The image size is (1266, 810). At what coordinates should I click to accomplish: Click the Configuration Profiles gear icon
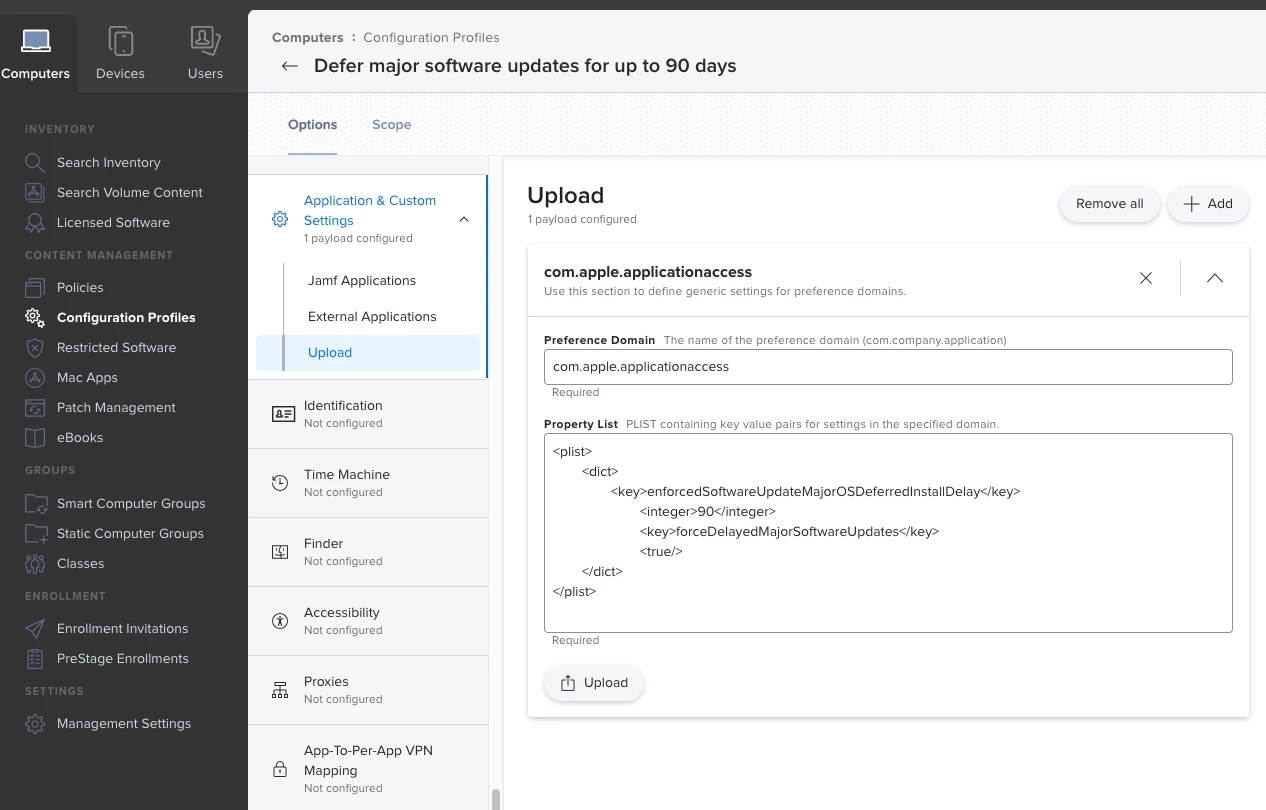coord(35,317)
